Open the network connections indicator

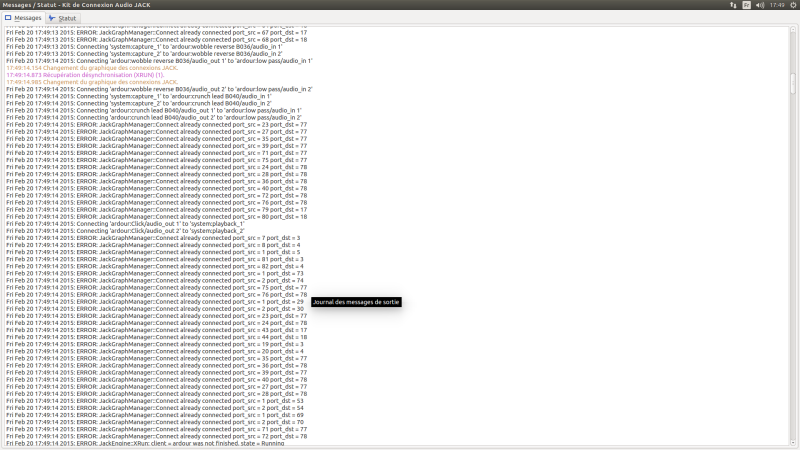tap(733, 5)
